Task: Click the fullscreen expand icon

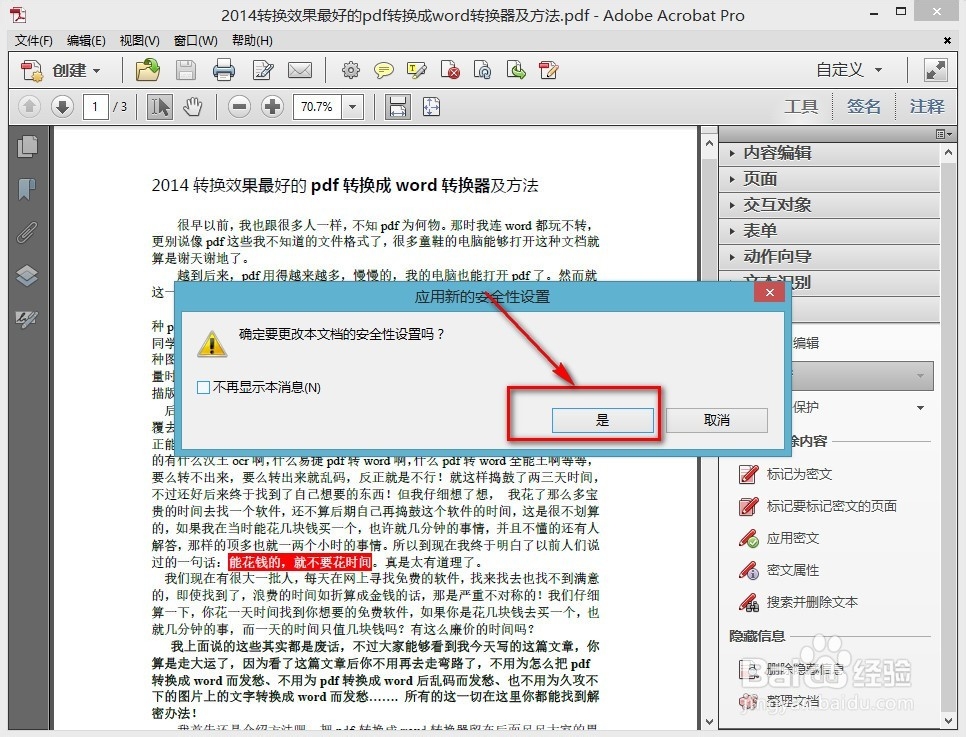Action: pyautogui.click(x=935, y=70)
